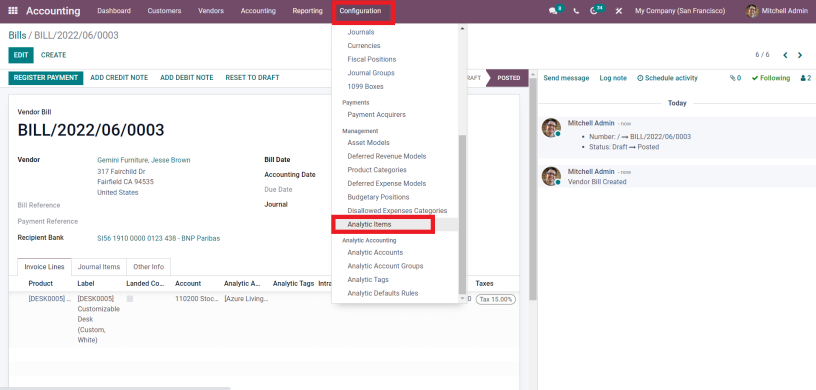This screenshot has width=816, height=390.
Task: Open the activities clock icon
Action: click(x=594, y=11)
